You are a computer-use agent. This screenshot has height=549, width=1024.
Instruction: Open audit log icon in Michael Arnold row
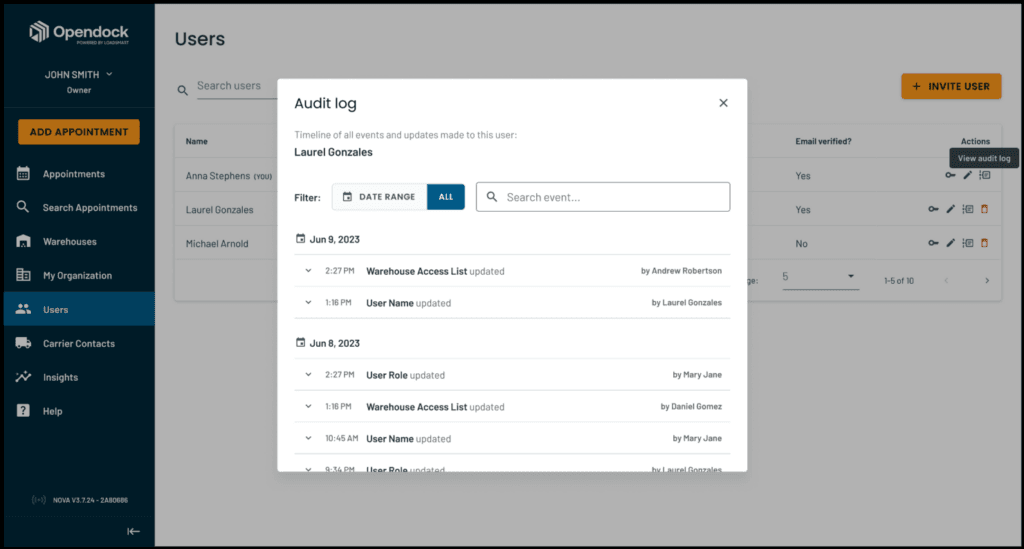tap(968, 243)
